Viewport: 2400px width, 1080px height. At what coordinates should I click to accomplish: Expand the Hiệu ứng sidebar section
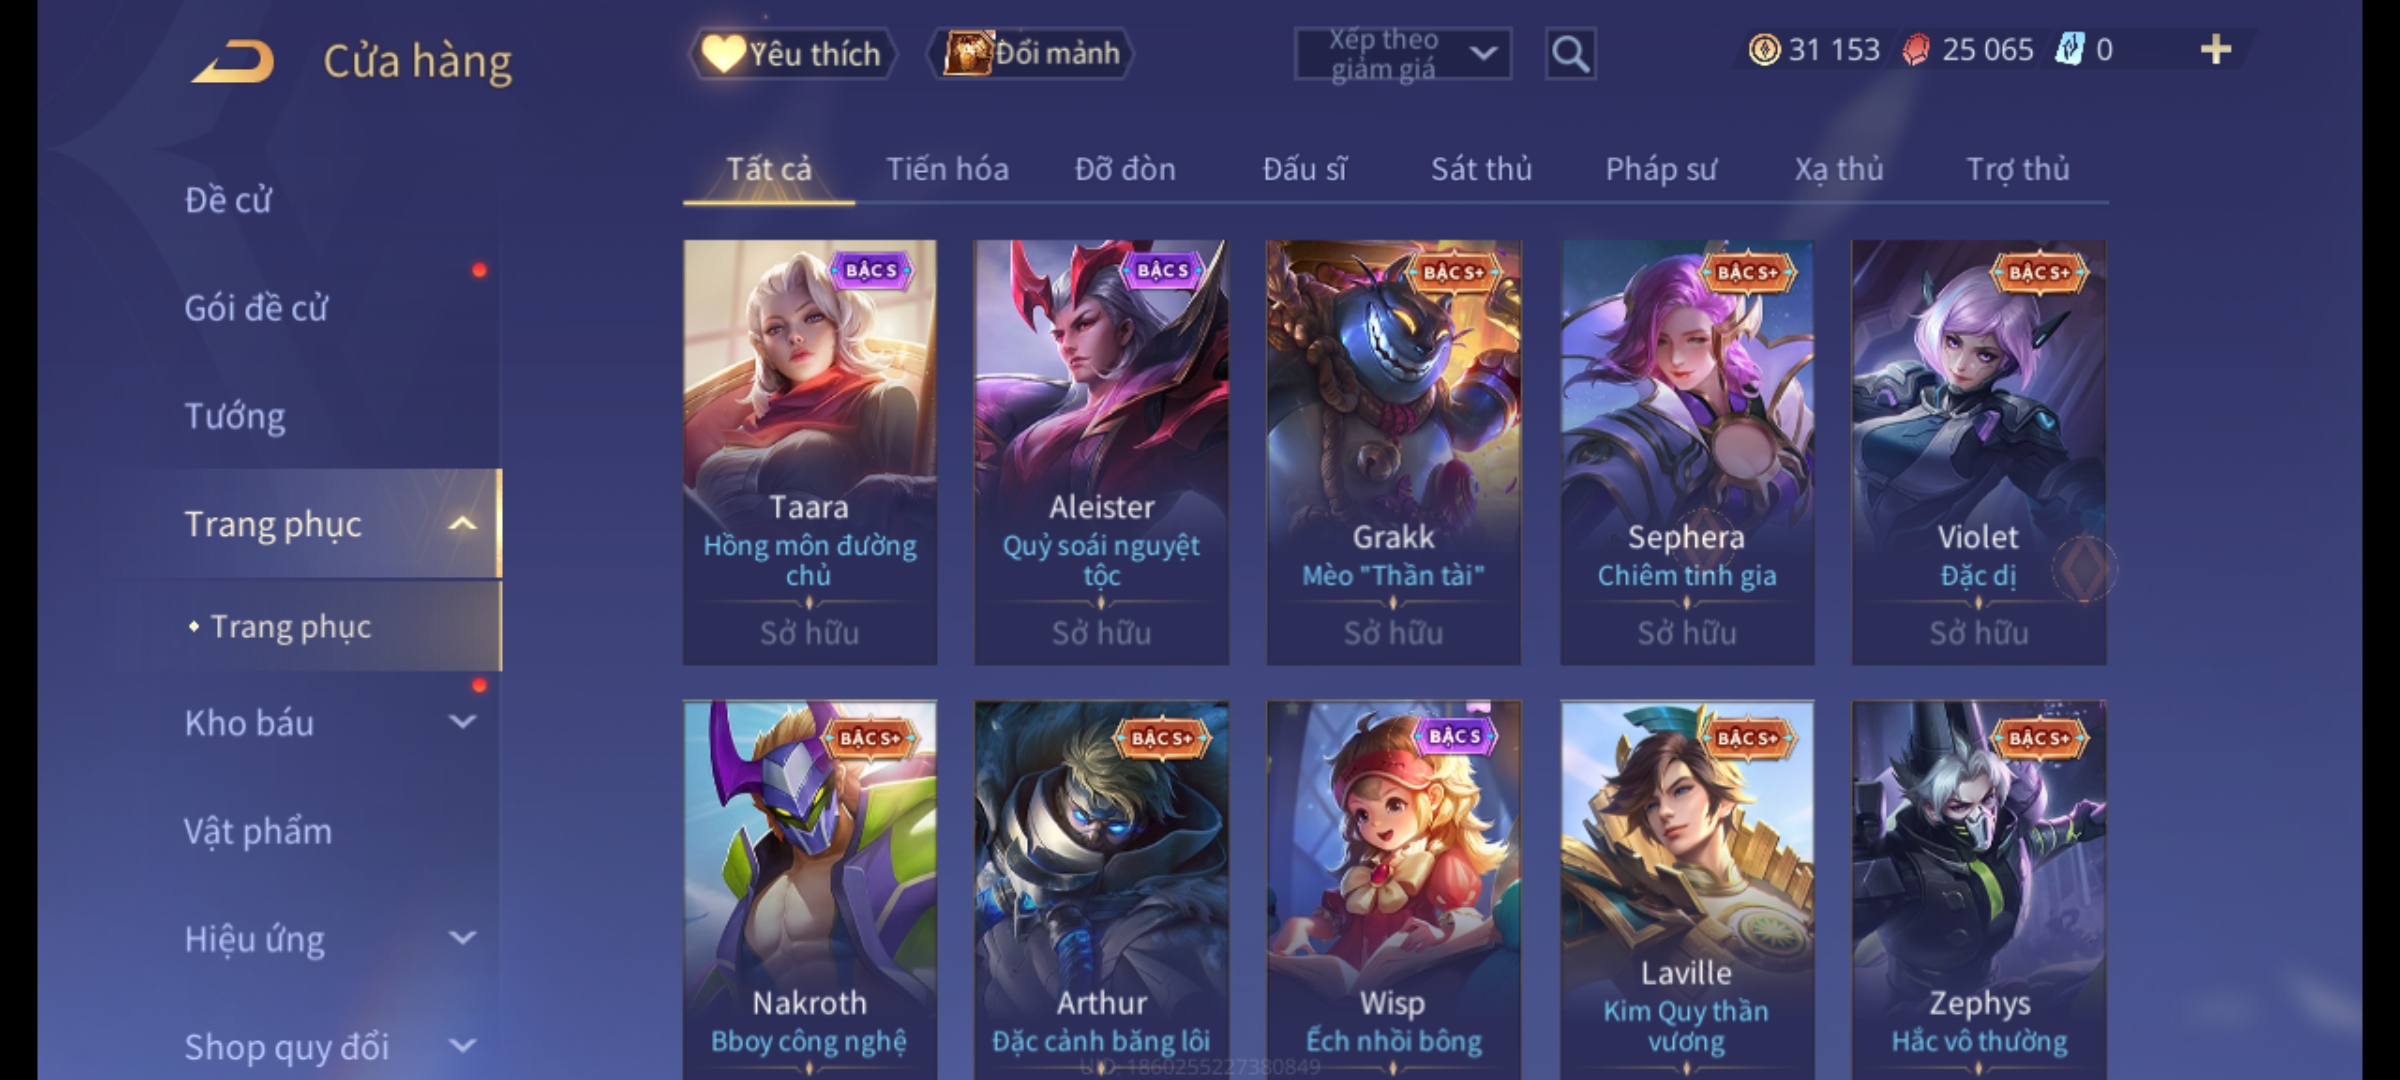(x=462, y=938)
